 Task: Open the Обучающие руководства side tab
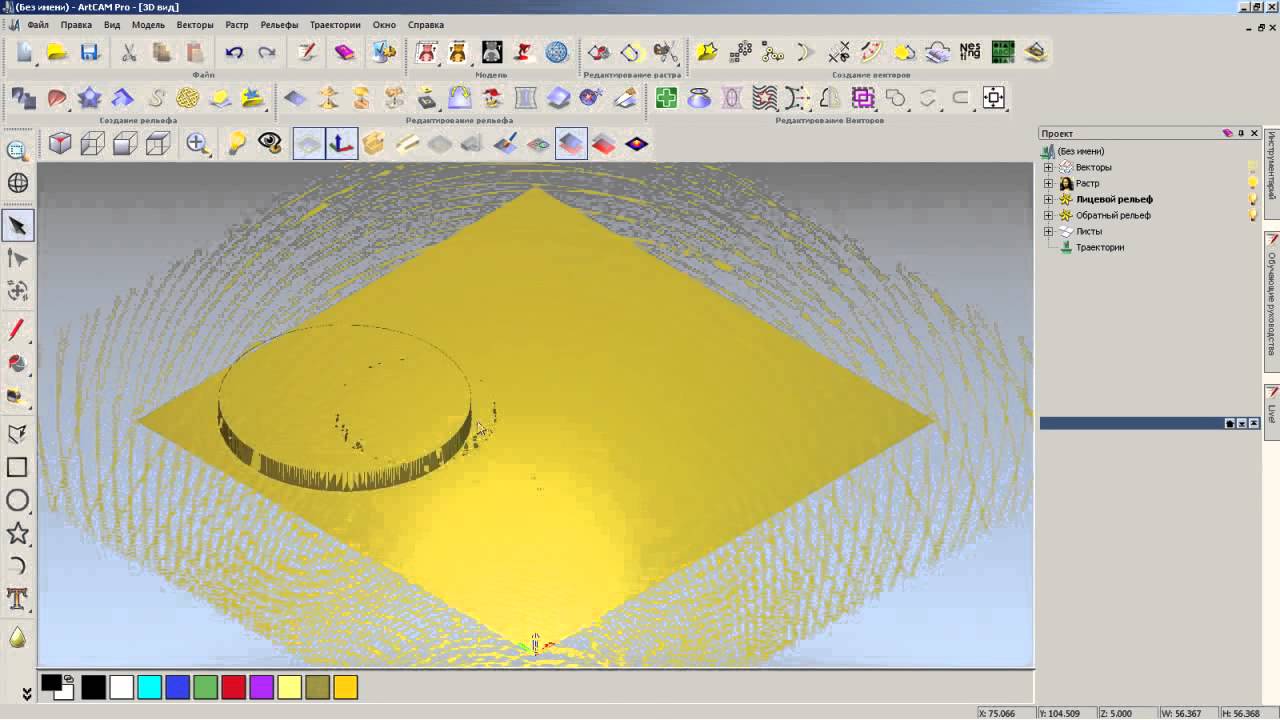click(1272, 302)
